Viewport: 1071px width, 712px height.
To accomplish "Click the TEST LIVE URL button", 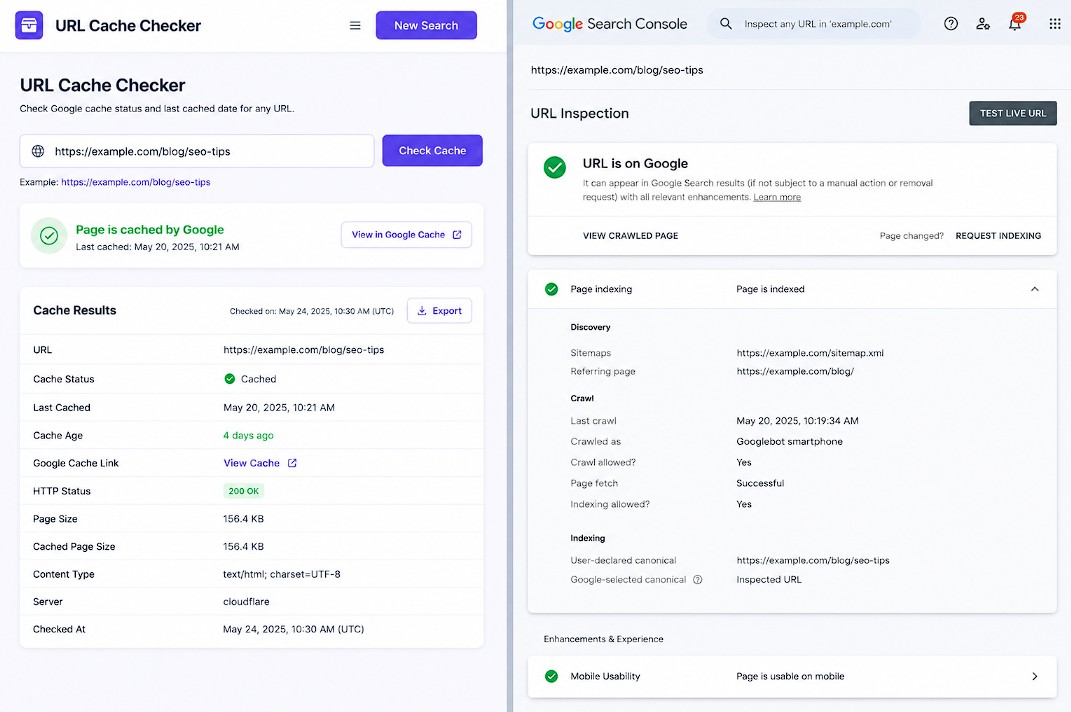I will [1013, 113].
